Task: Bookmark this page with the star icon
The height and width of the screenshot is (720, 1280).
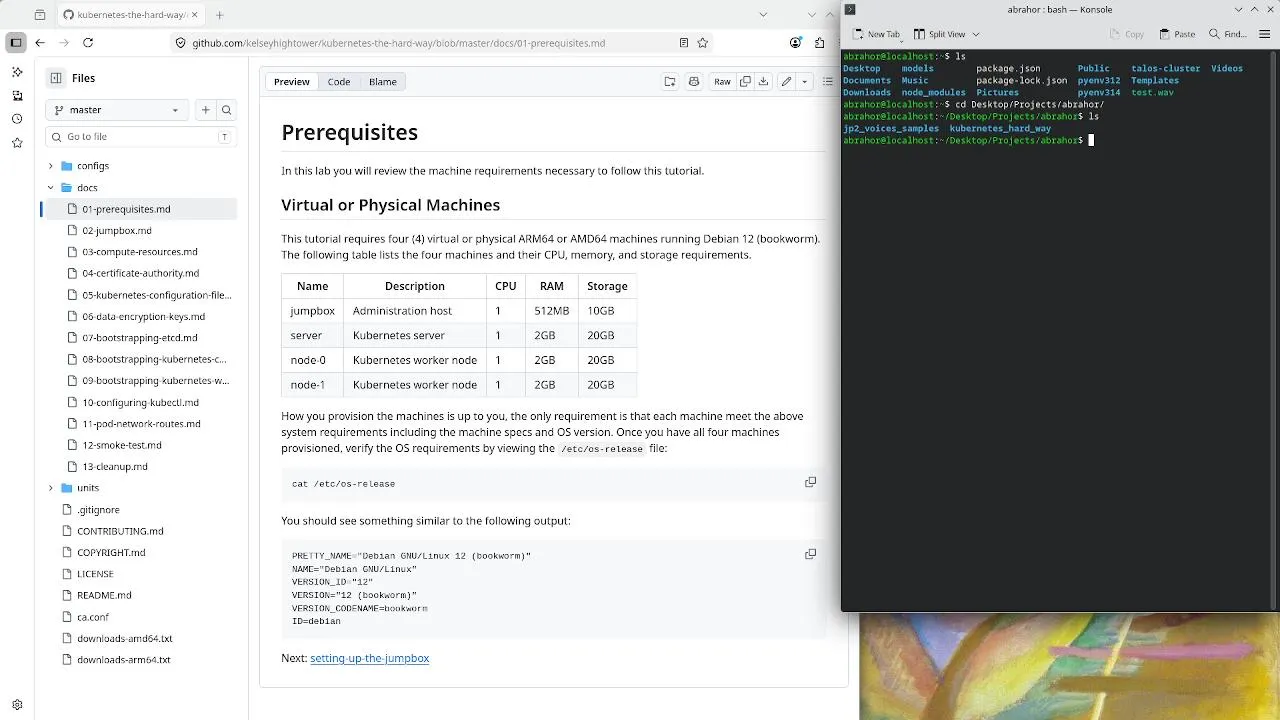Action: (x=703, y=43)
